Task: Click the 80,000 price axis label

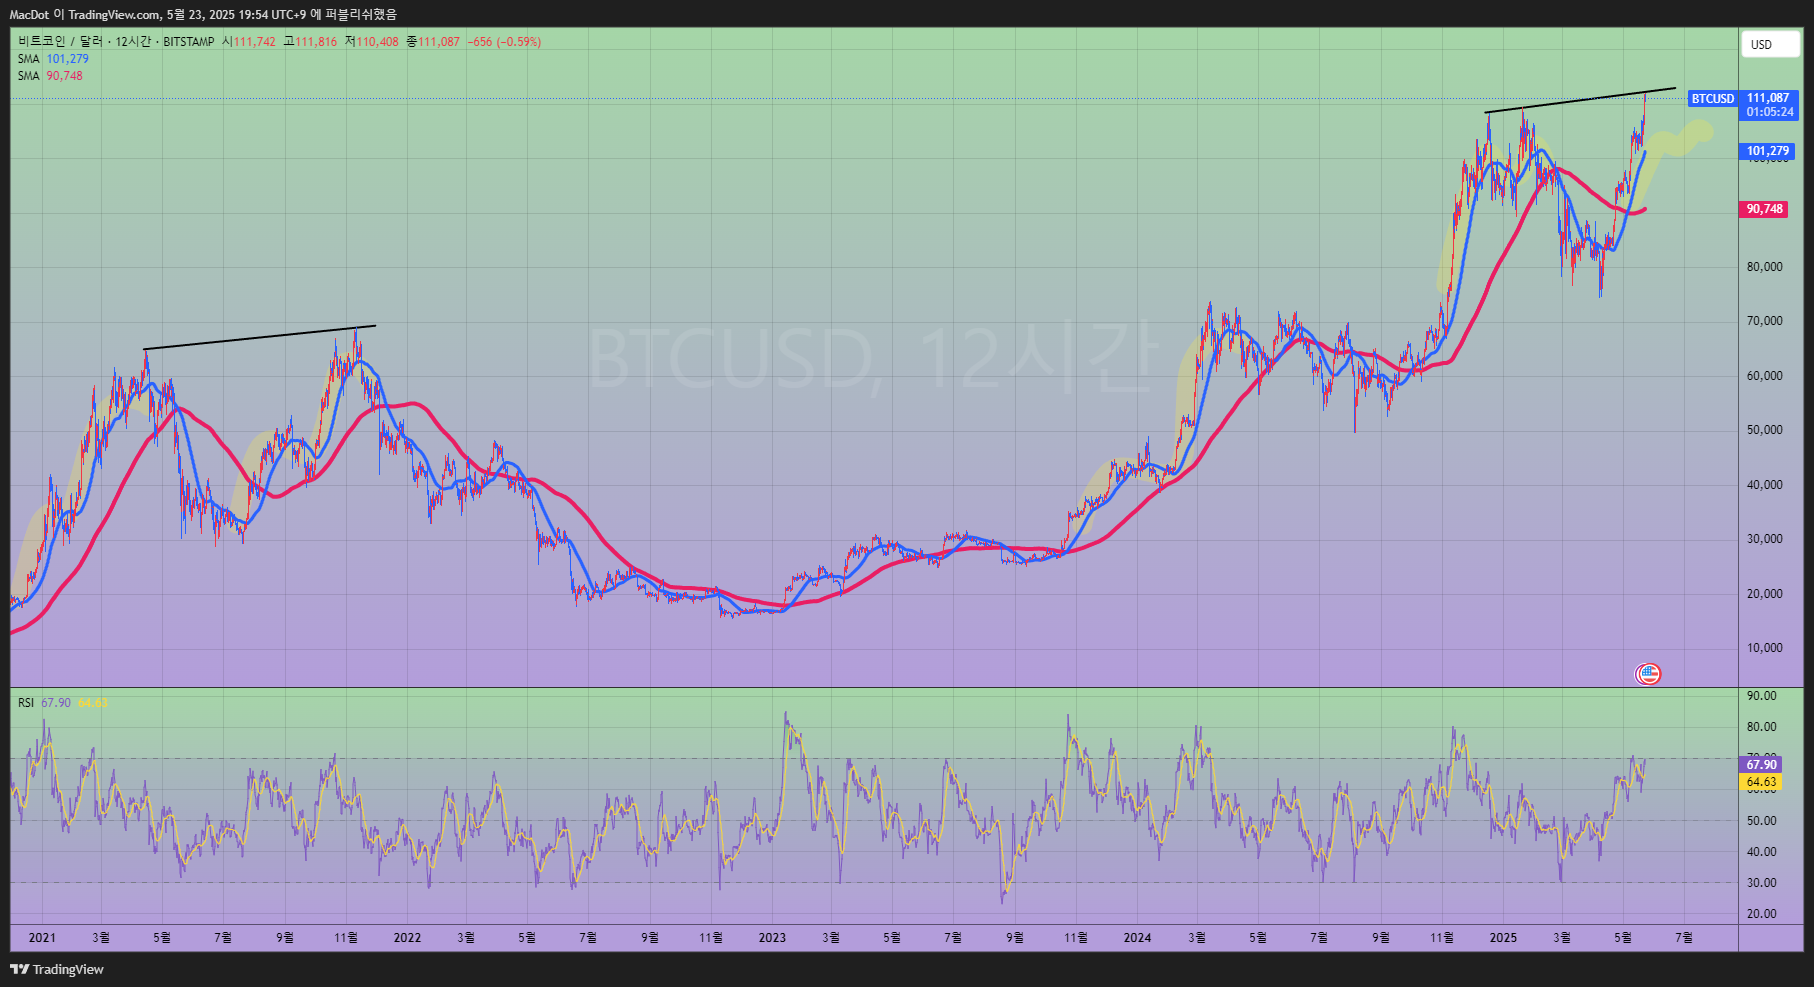Action: point(1765,267)
